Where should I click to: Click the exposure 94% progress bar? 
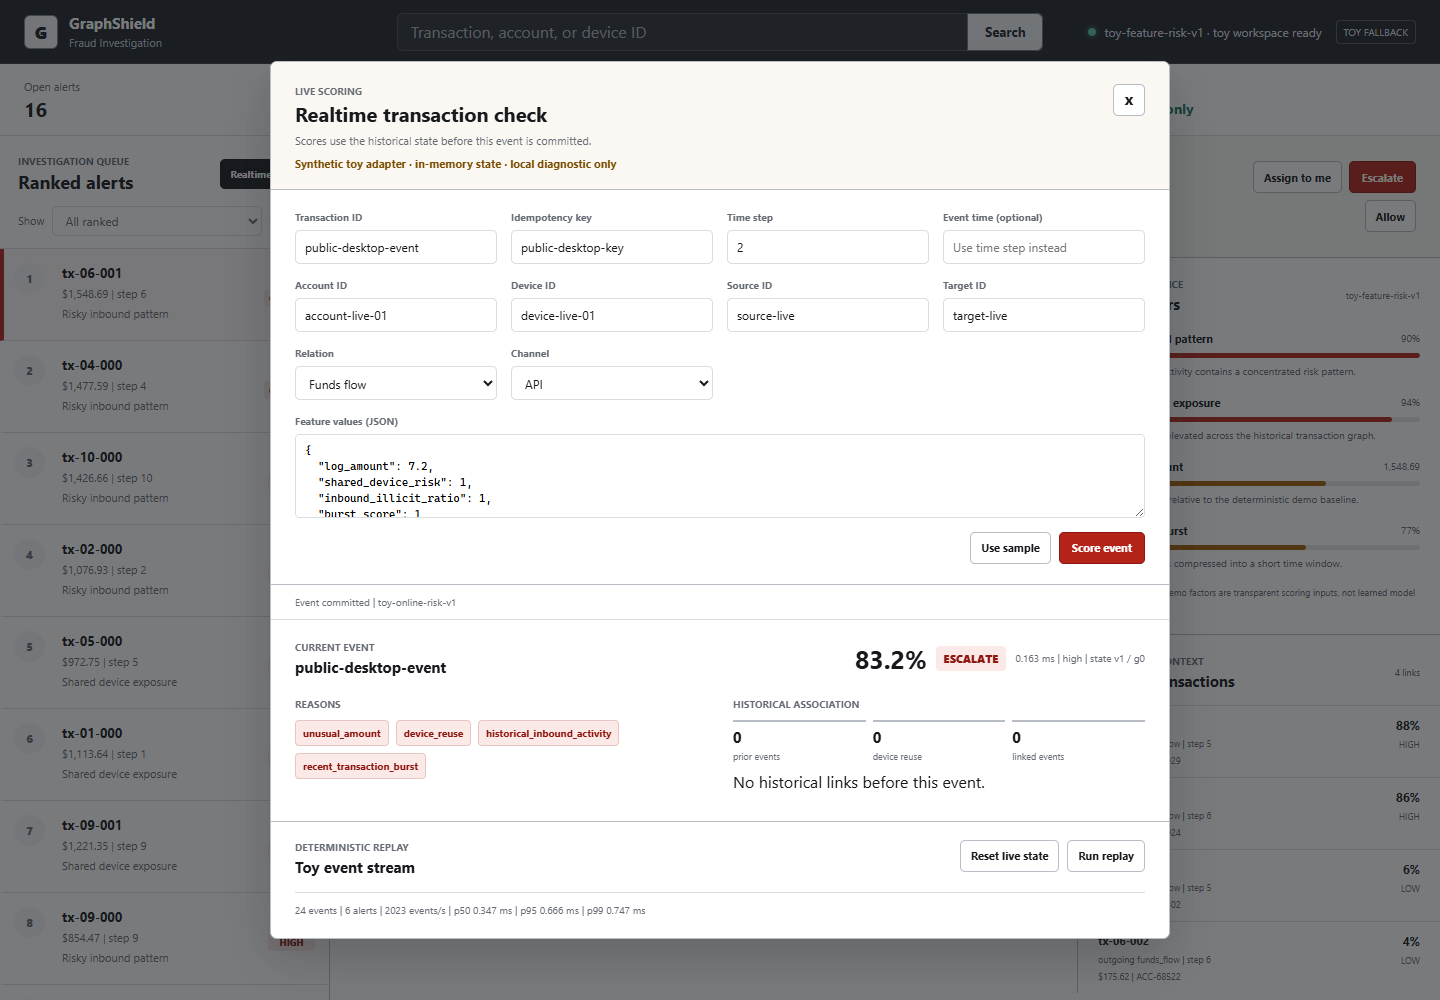[x=1294, y=419]
